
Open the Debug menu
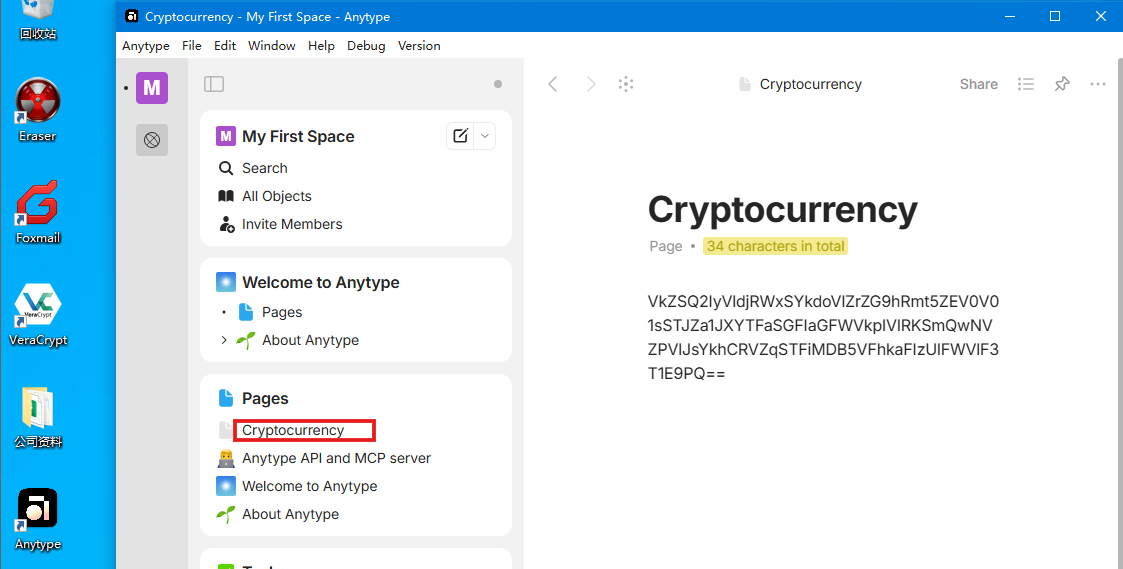point(366,46)
